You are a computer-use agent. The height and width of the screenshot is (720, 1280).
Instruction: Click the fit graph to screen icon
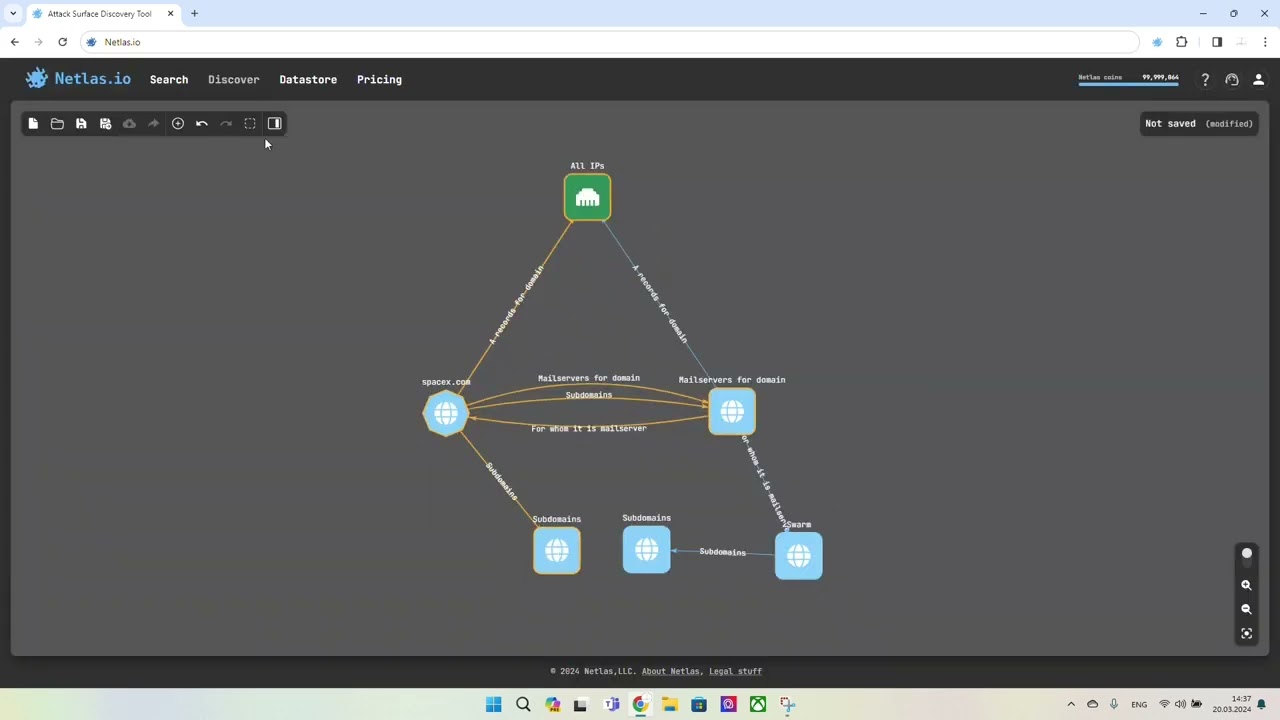pyautogui.click(x=1246, y=633)
